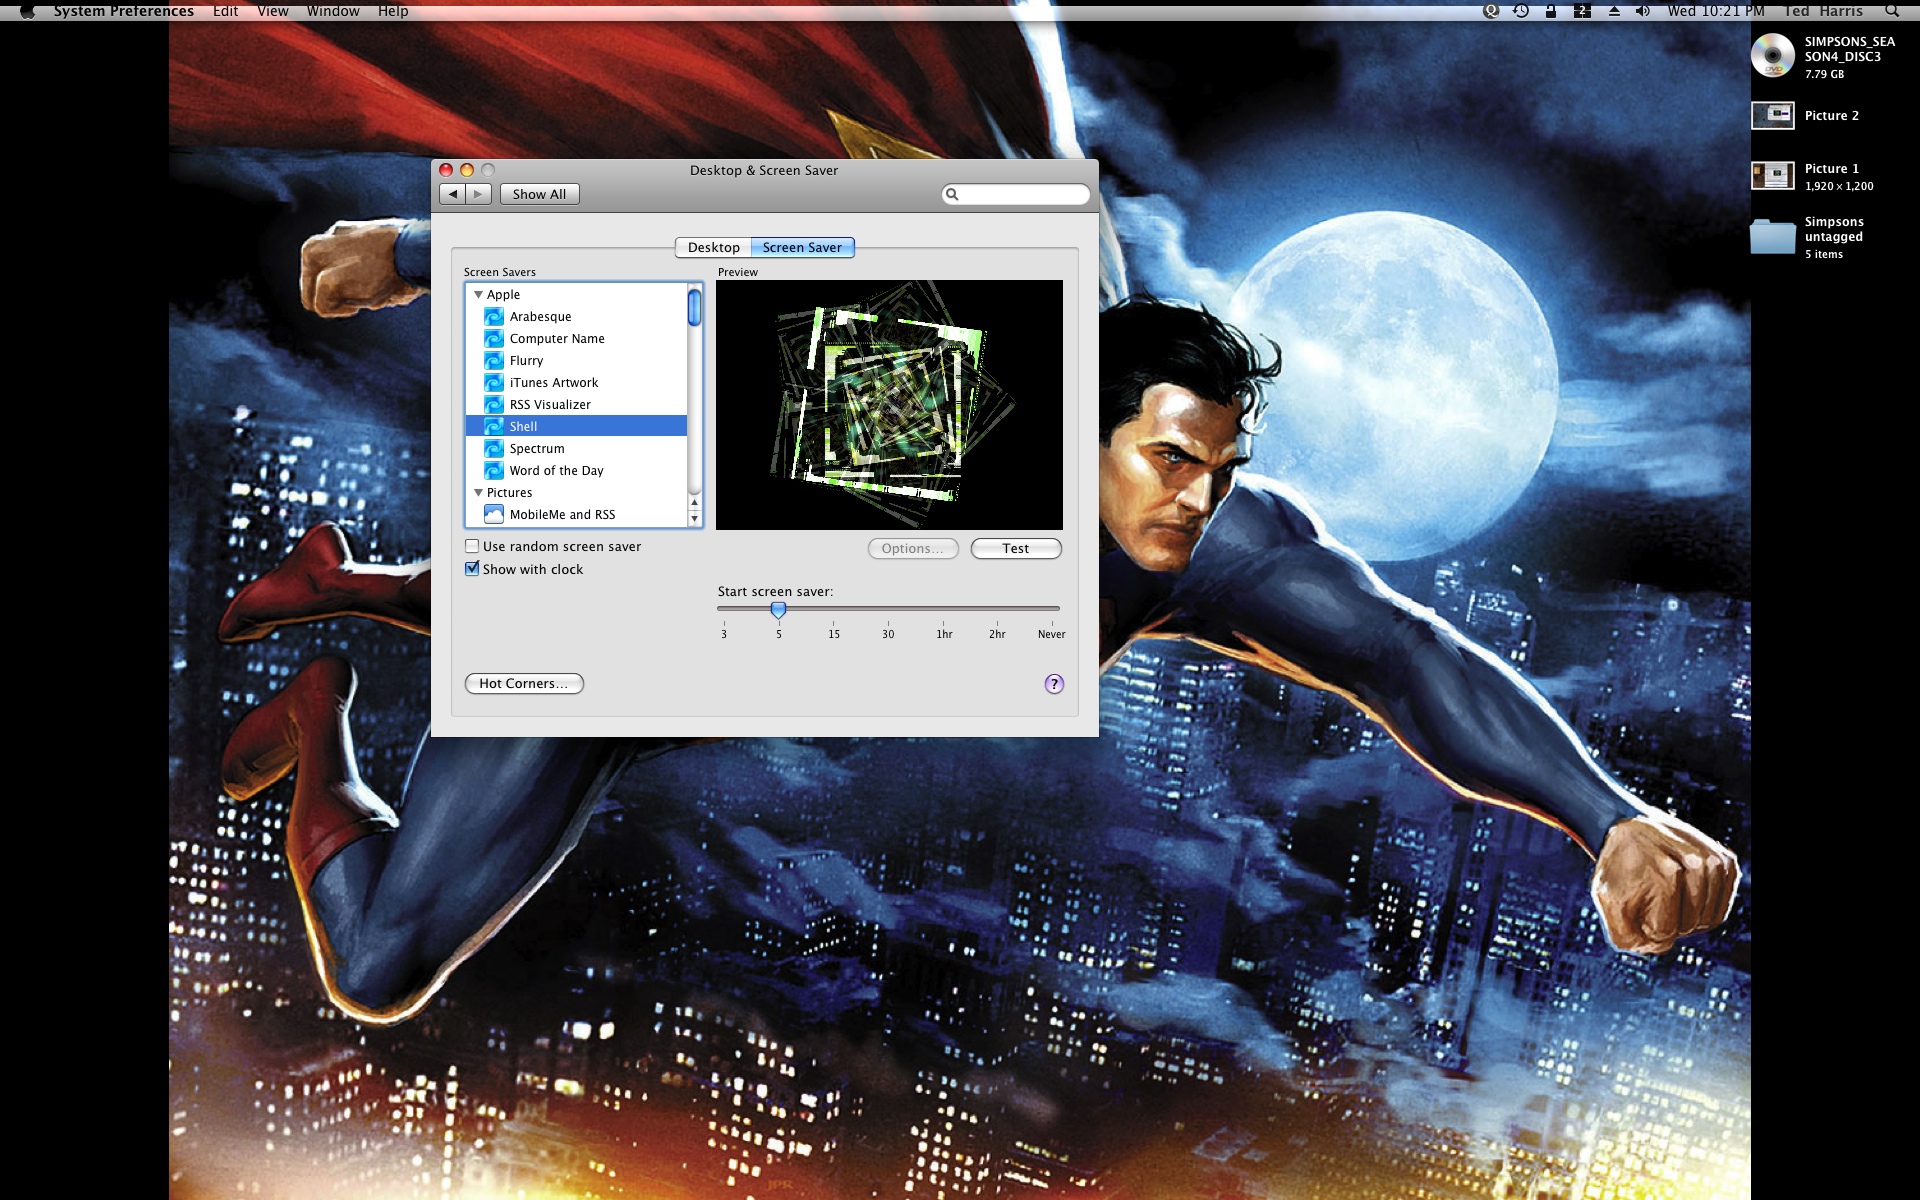The width and height of the screenshot is (1920, 1200).
Task: Go forward with the right arrow button
Action: pyautogui.click(x=479, y=194)
